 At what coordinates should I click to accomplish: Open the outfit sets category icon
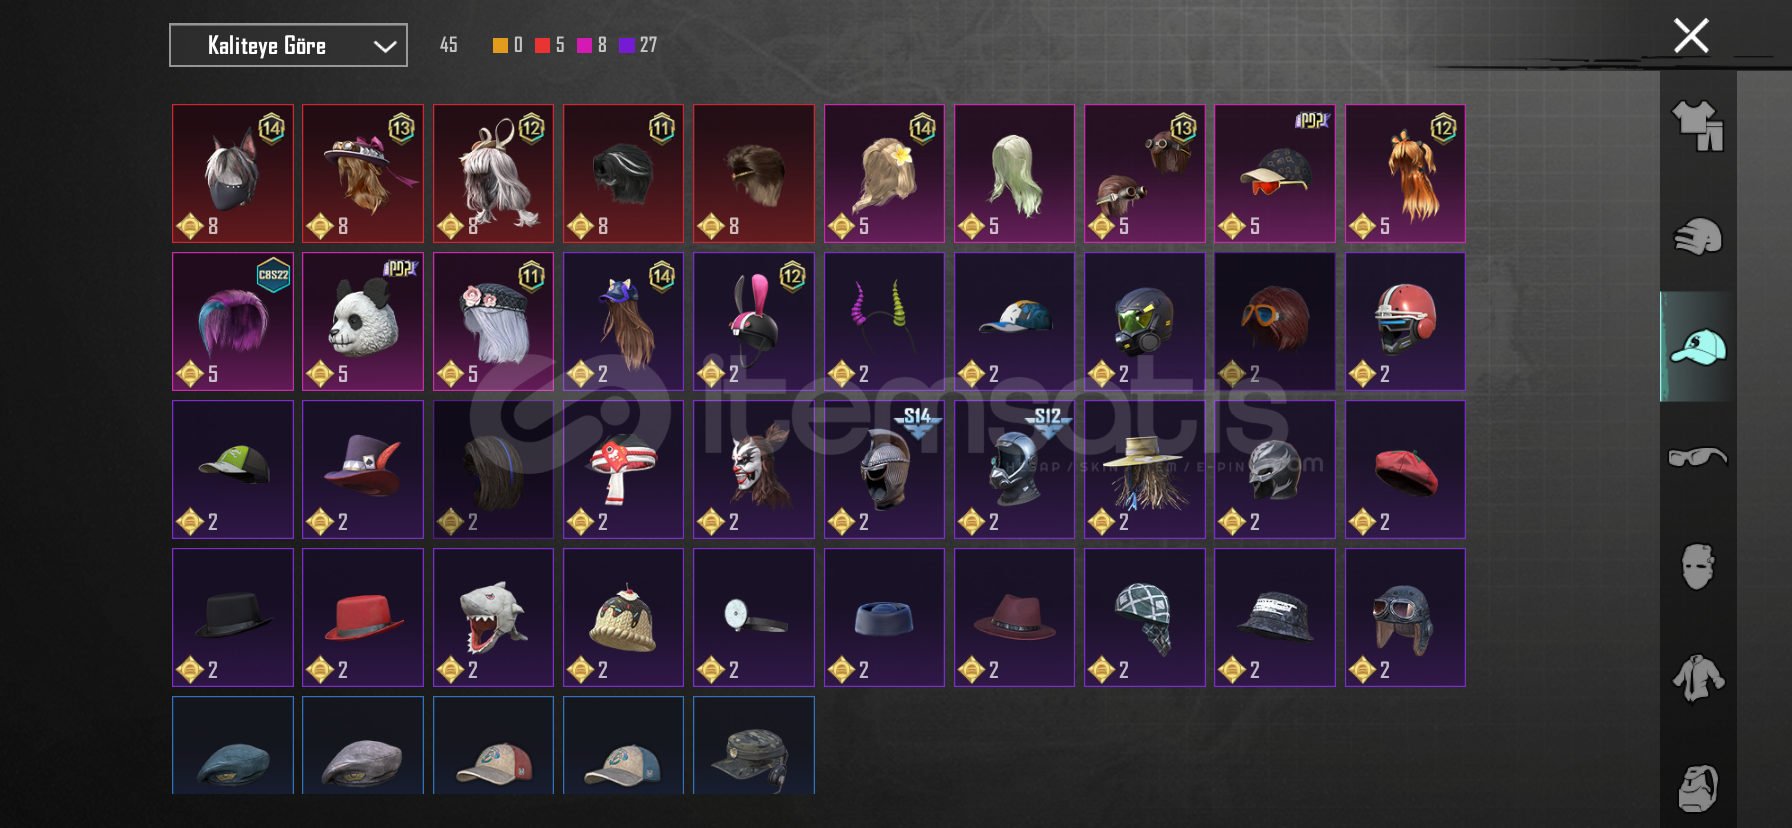(x=1698, y=127)
